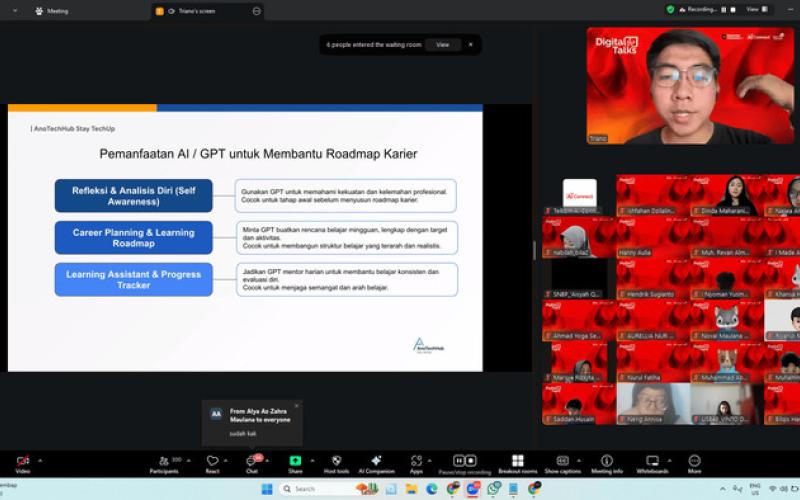Launch the AI Companion
This screenshot has height=500, width=800.
(x=376, y=462)
